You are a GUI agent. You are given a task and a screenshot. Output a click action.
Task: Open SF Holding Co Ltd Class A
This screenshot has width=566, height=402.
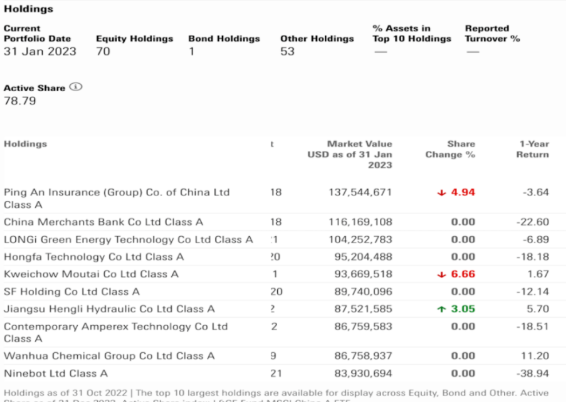coord(71,291)
